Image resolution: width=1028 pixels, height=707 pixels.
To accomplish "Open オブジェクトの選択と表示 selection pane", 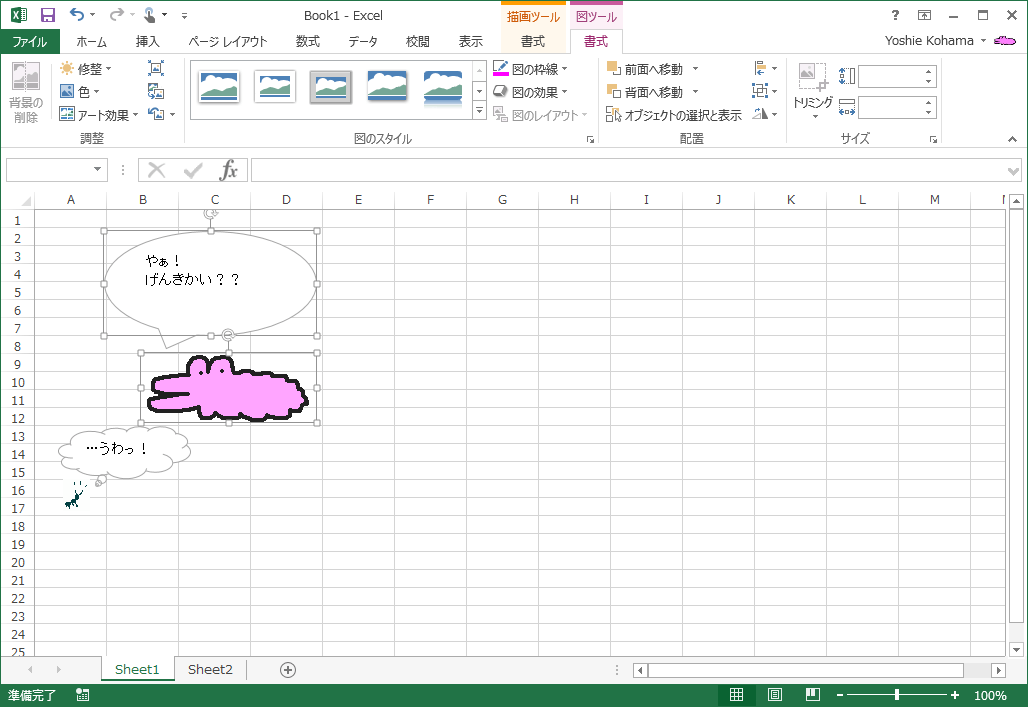I will (674, 115).
